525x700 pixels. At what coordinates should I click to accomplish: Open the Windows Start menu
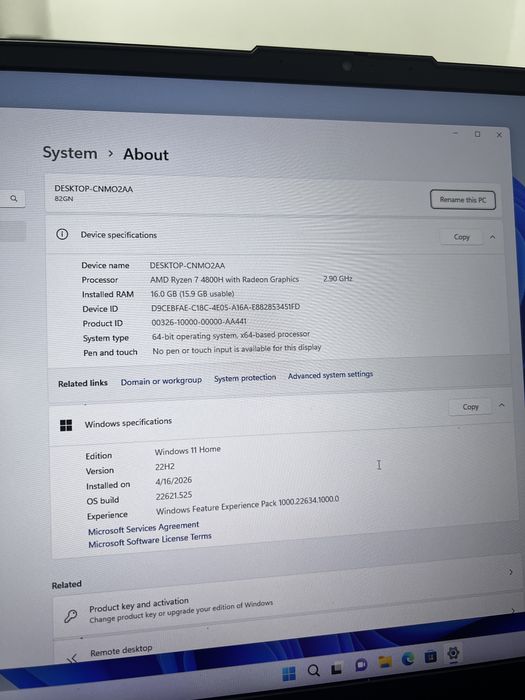tap(289, 673)
